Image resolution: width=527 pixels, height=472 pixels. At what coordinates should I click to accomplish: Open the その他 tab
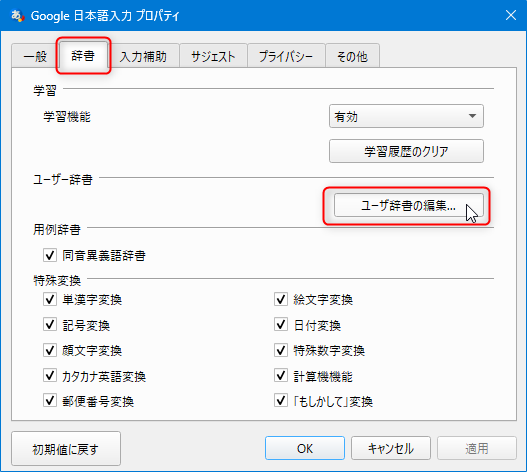coord(353,56)
